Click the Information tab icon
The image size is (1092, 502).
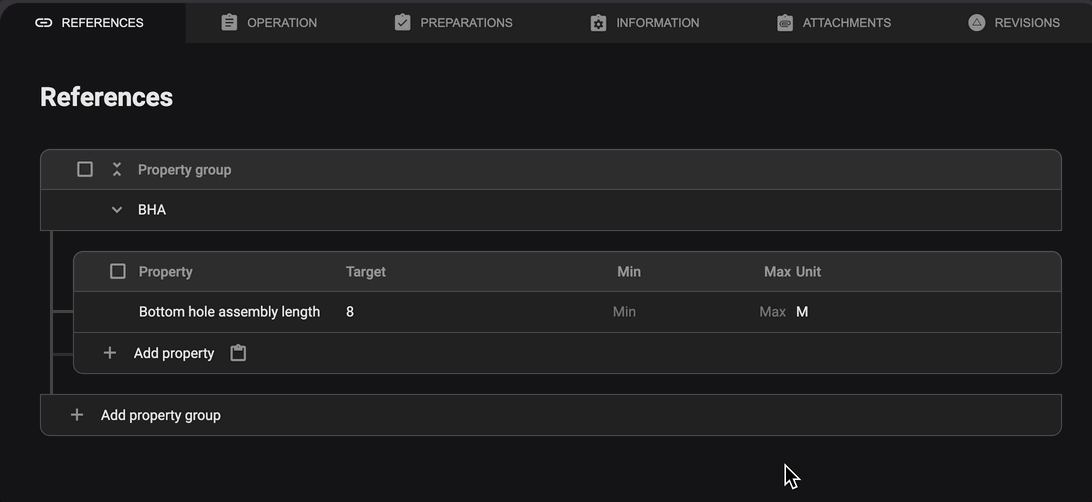598,23
